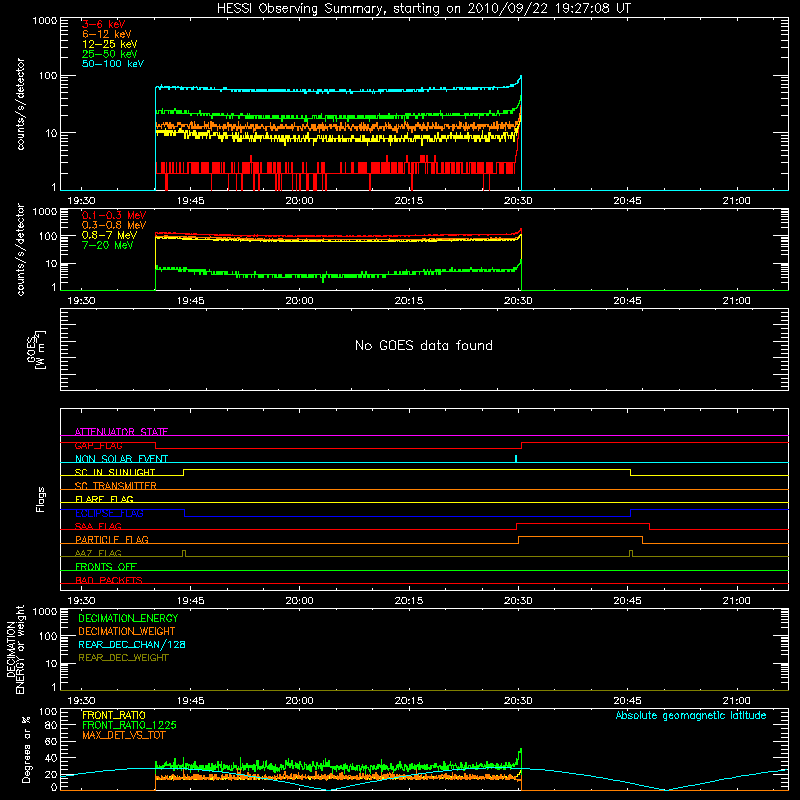Click the SAA_FLAG label
This screenshot has height=800, width=800.
(x=98, y=526)
